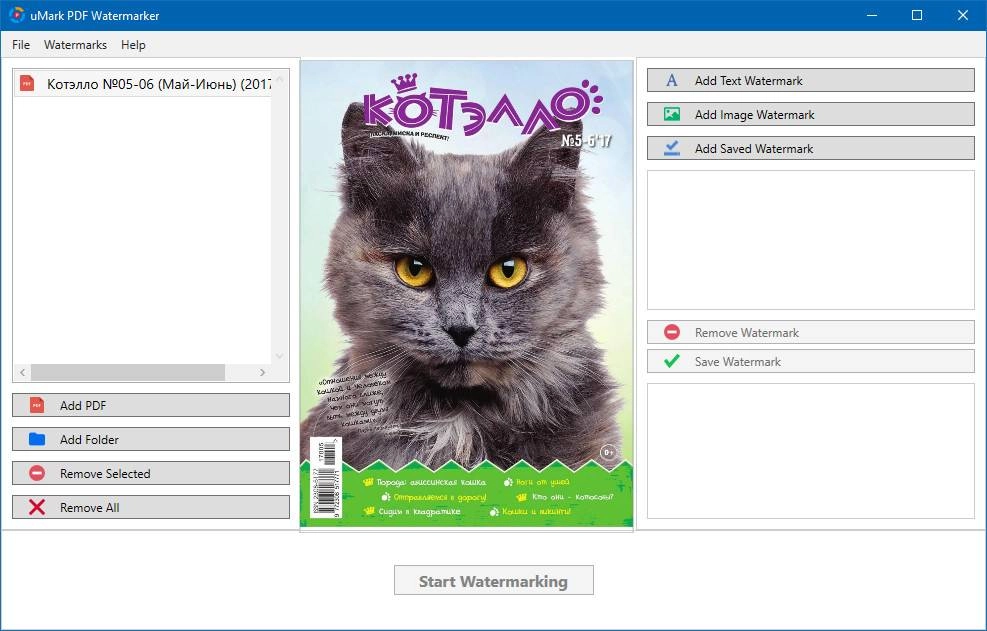987x631 pixels.
Task: Click the file list vertical scroll up arrow
Action: click(x=279, y=79)
